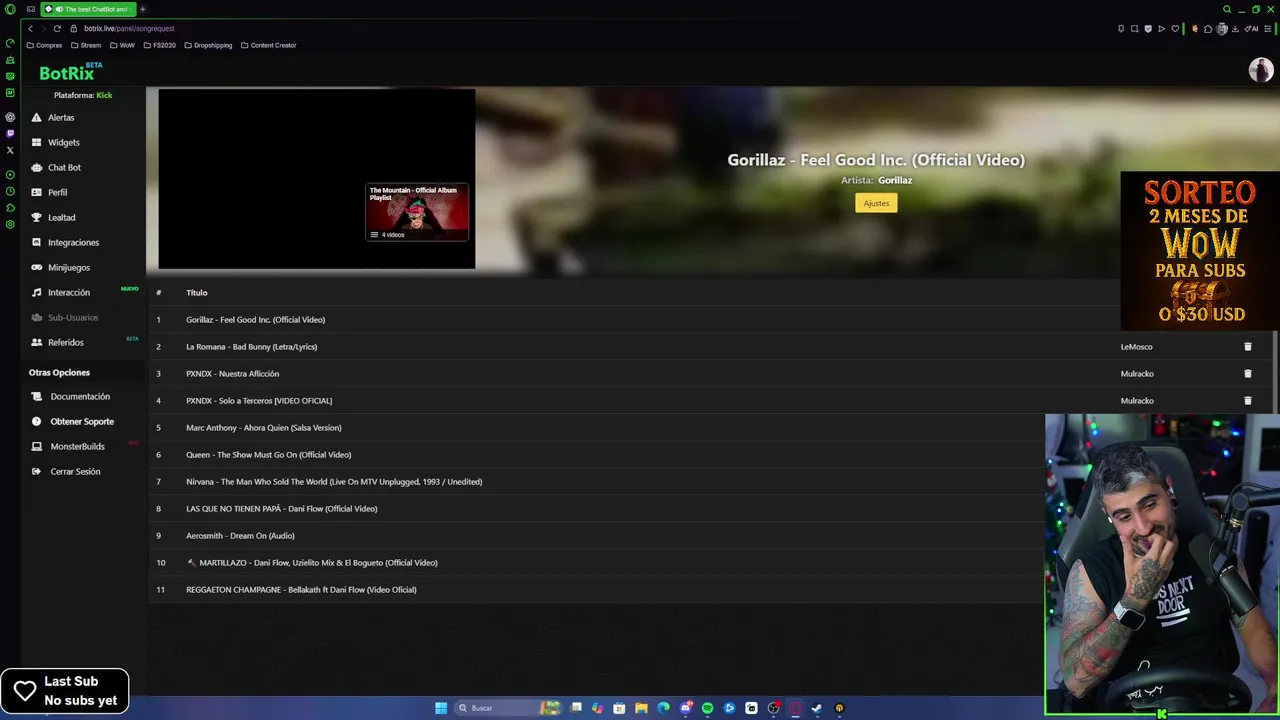
Task: Open the Interacción music note icon
Action: point(36,292)
